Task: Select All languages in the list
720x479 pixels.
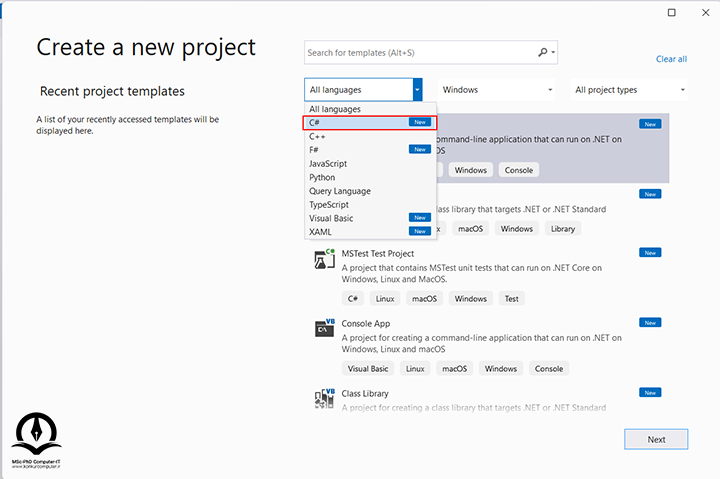Action: click(x=370, y=109)
